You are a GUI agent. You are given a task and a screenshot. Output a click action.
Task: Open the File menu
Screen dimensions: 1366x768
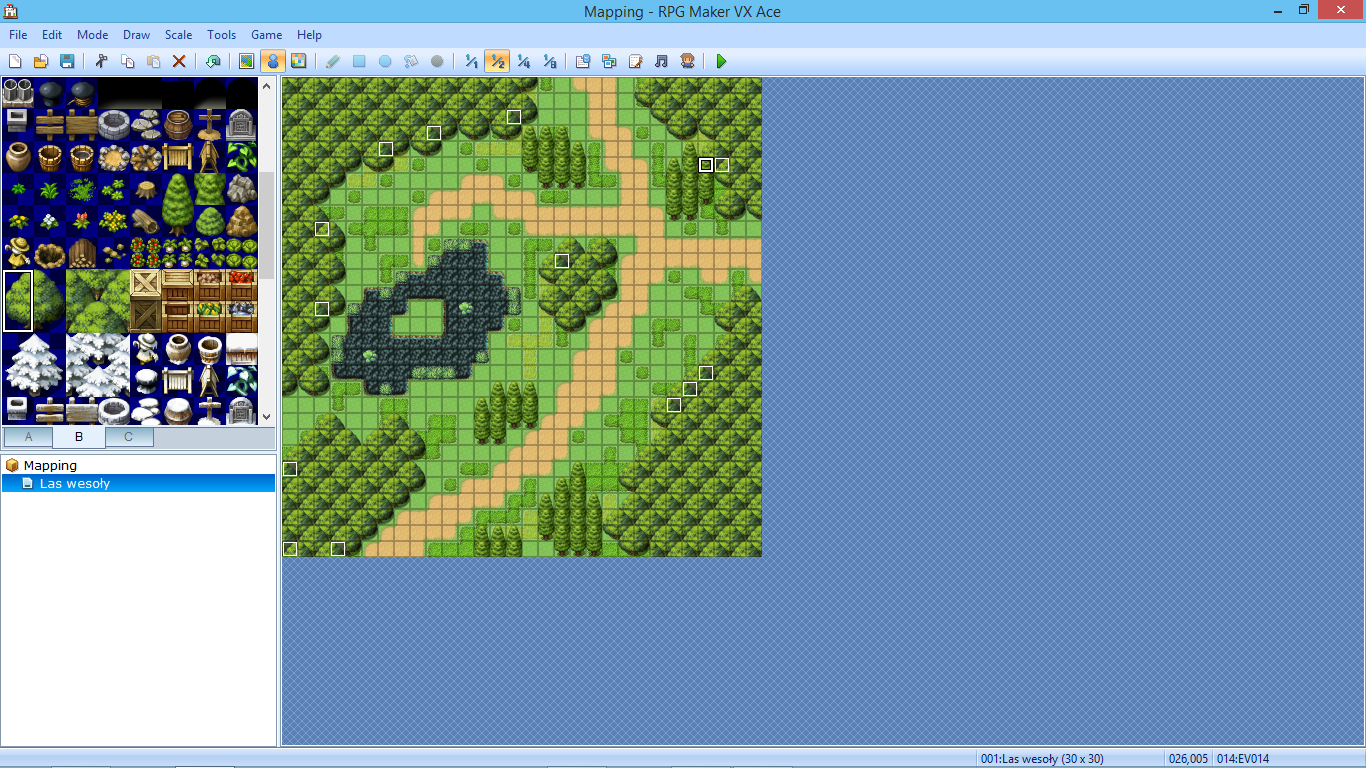click(18, 35)
